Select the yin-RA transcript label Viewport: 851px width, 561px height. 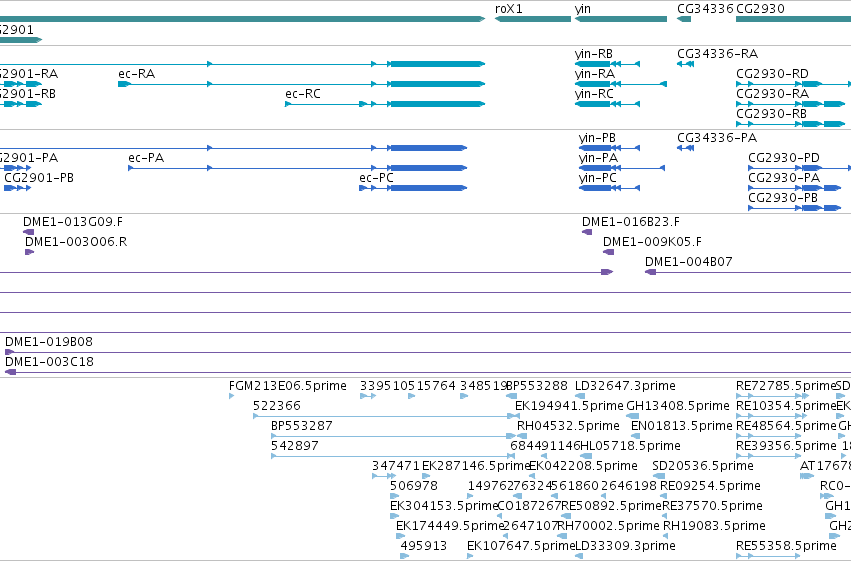click(x=595, y=74)
